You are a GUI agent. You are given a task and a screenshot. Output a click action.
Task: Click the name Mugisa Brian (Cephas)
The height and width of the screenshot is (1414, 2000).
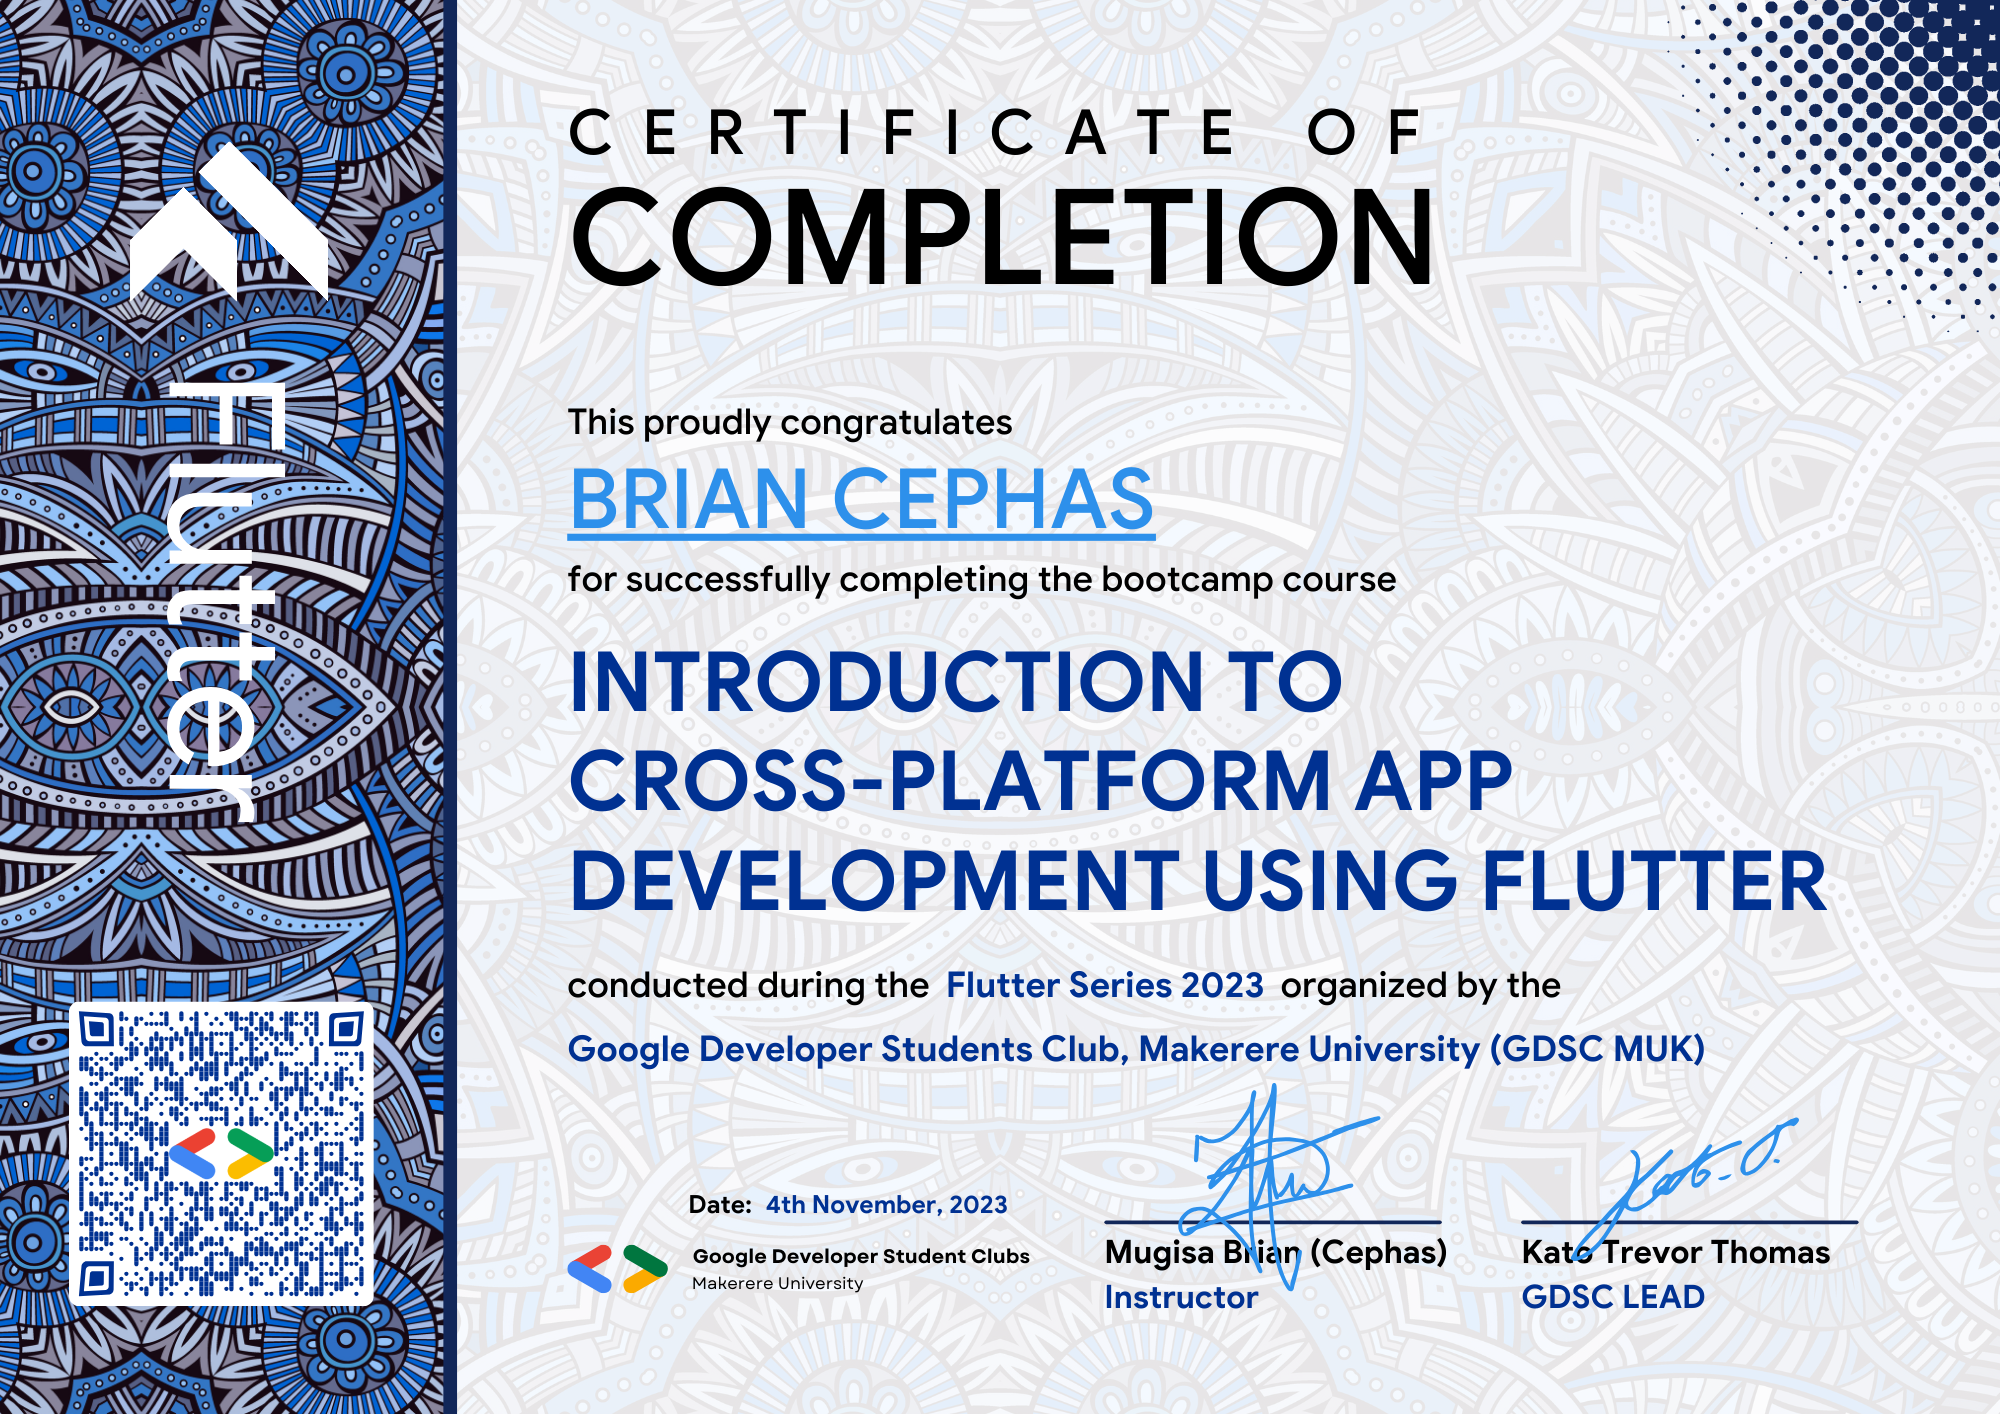click(1275, 1252)
